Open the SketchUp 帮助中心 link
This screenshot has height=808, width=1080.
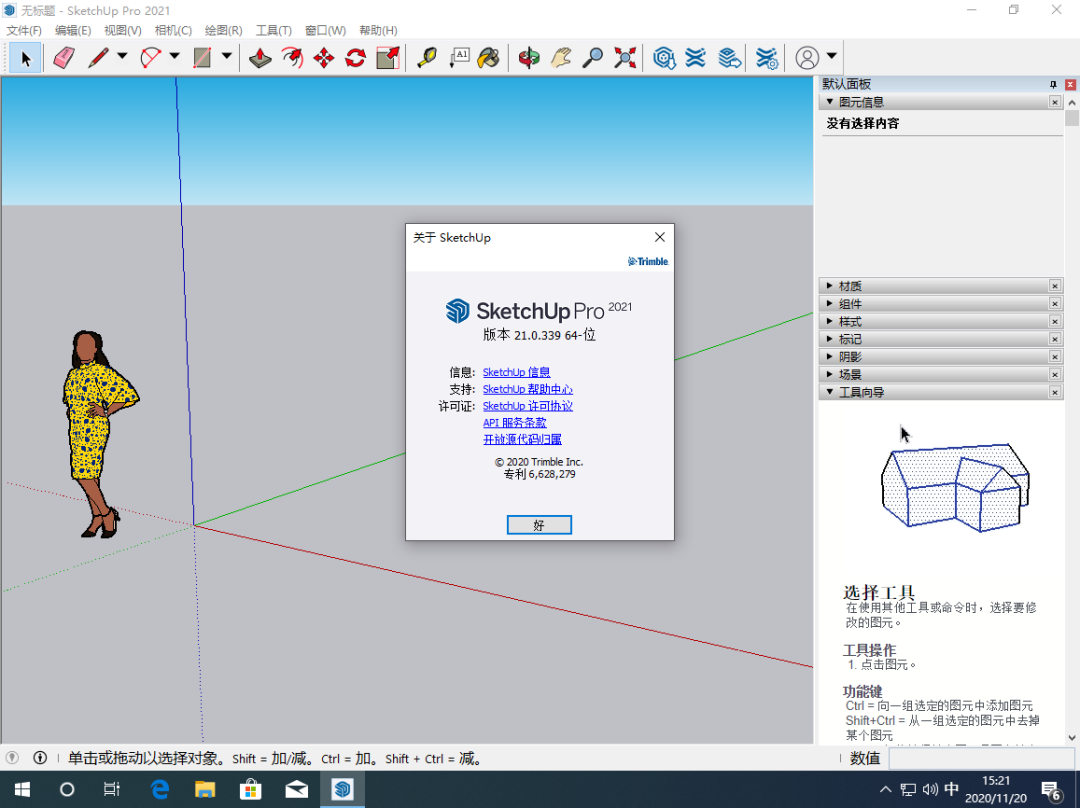pos(528,389)
